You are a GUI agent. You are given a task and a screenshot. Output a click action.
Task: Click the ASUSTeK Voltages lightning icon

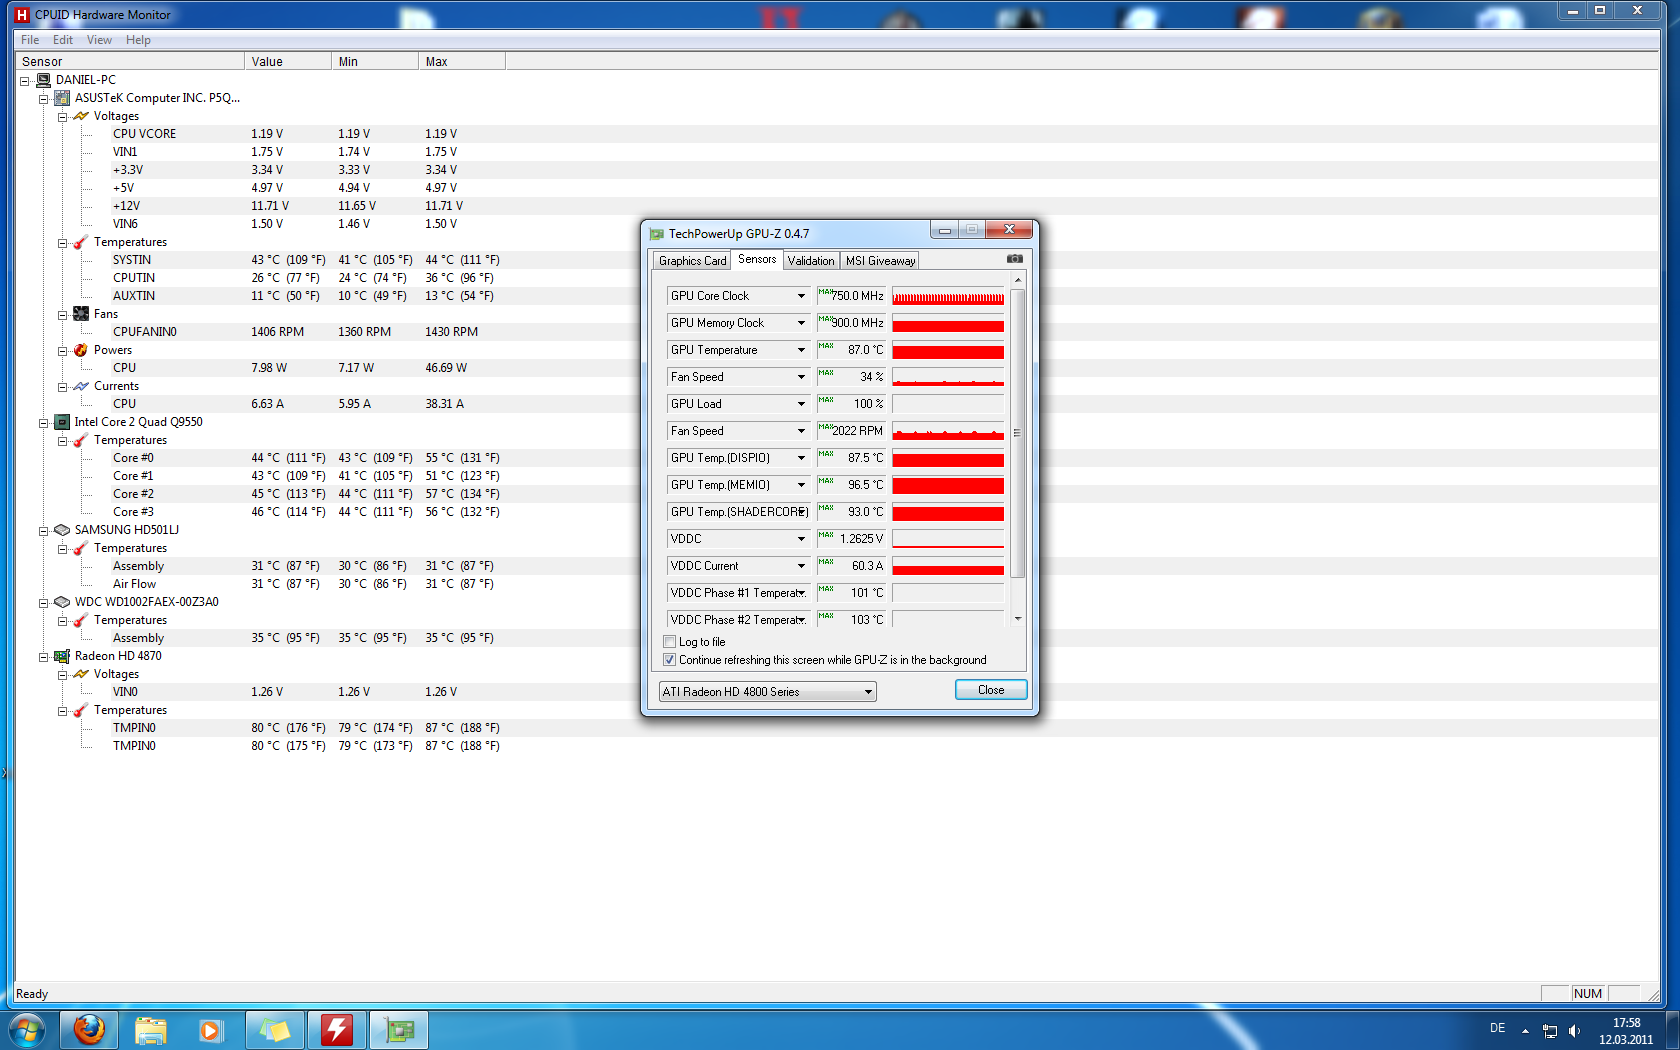pyautogui.click(x=81, y=116)
